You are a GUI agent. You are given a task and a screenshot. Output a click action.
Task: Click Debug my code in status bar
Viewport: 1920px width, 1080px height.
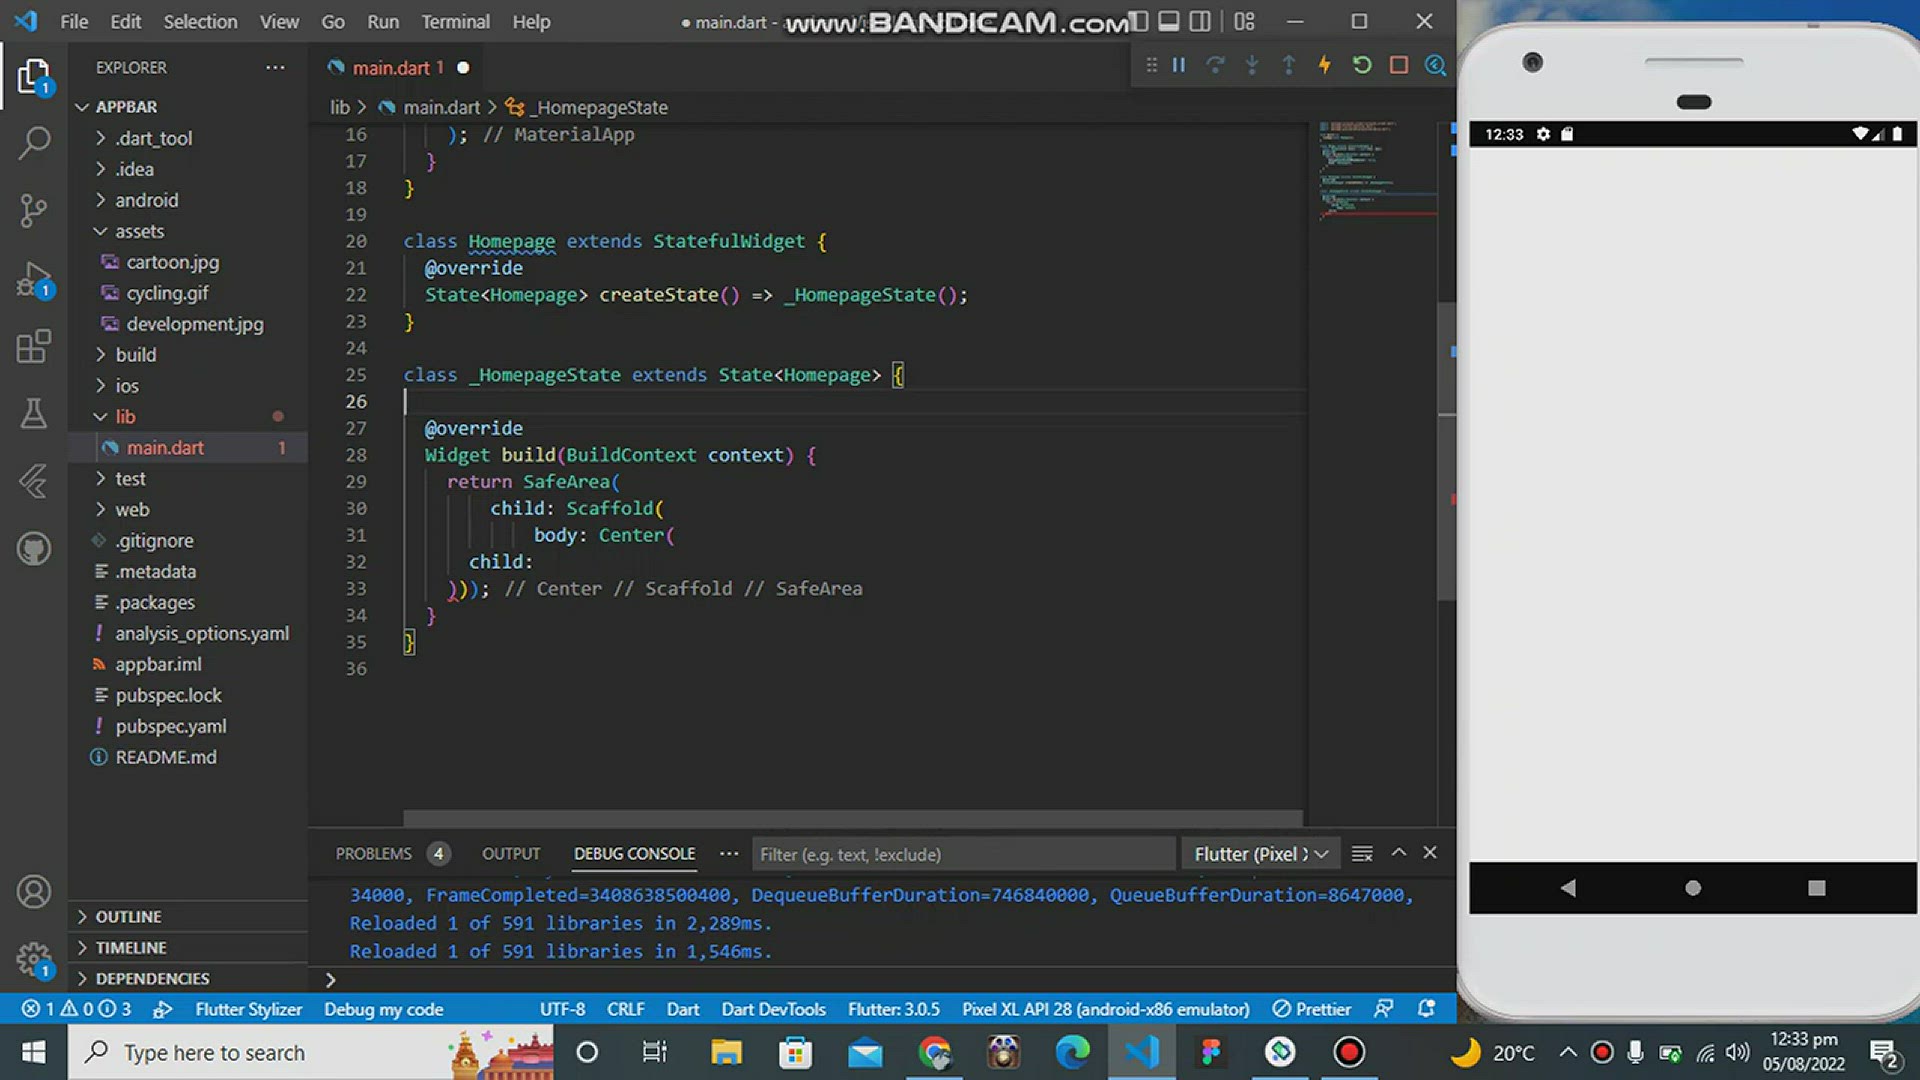pyautogui.click(x=383, y=1009)
